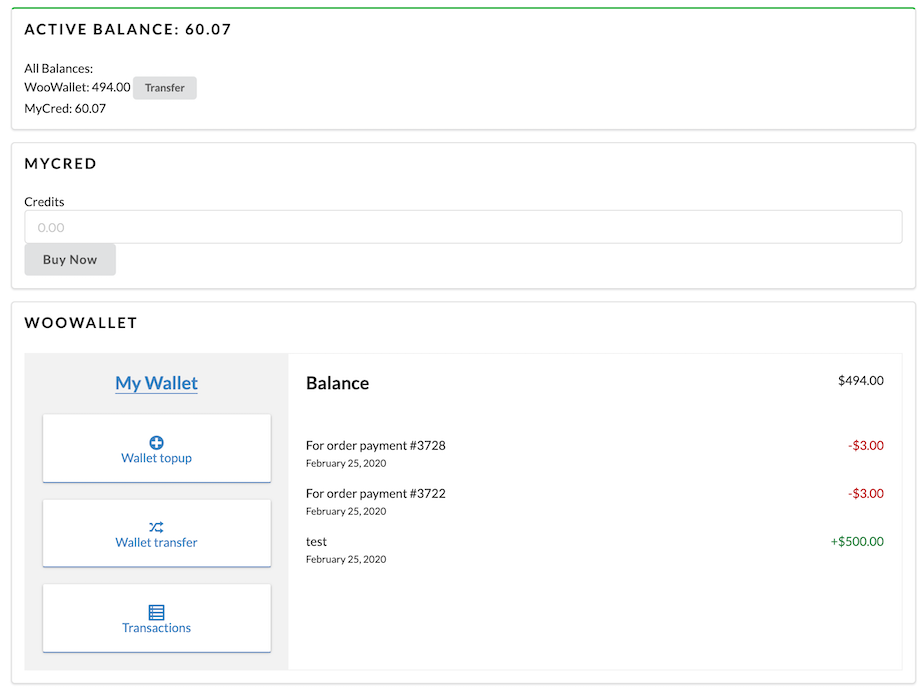
Task: Select the 'test' transaction entry
Action: click(x=316, y=542)
